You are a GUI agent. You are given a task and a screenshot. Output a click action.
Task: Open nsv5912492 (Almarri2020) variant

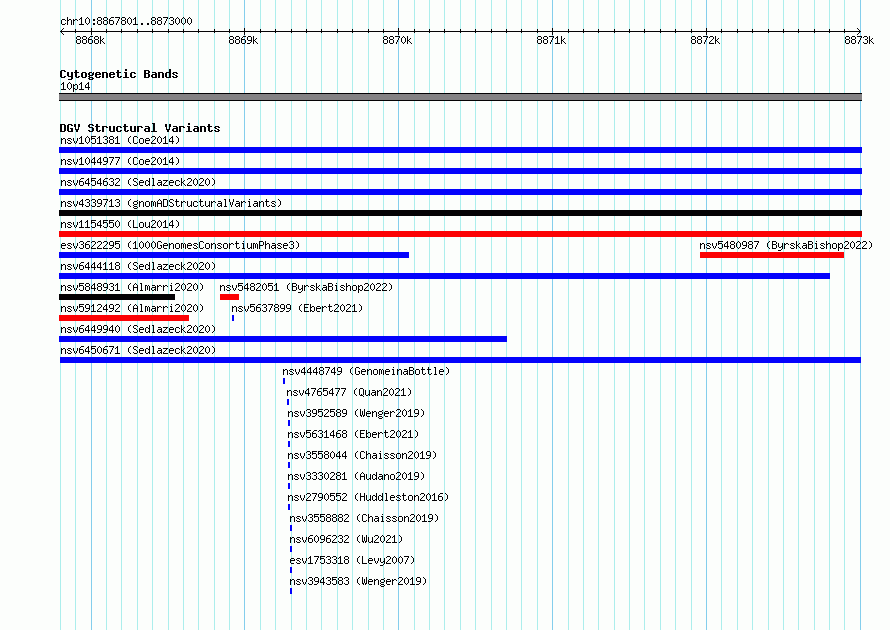(x=132, y=308)
